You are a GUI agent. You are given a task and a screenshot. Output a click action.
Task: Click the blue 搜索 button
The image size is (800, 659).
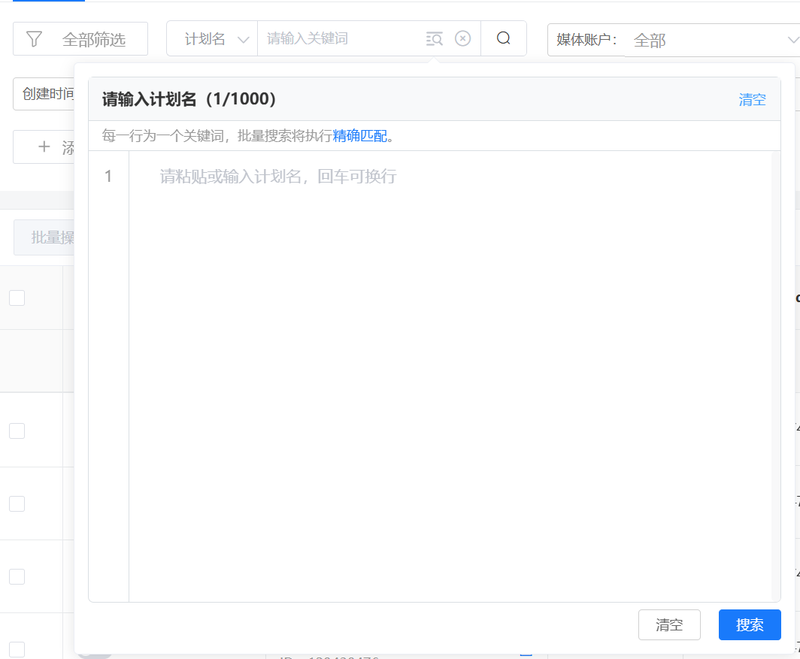coord(749,625)
